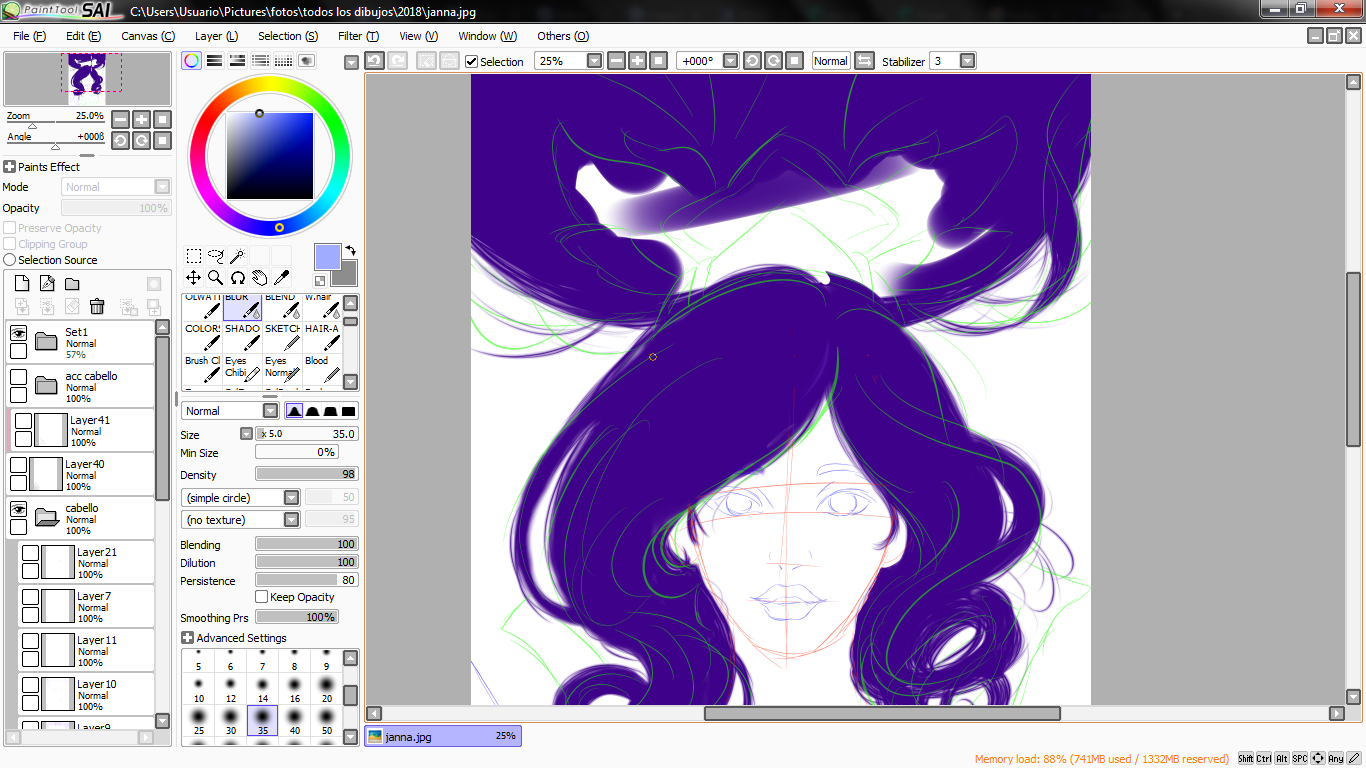
Task: Open the File menu
Action: [x=29, y=36]
